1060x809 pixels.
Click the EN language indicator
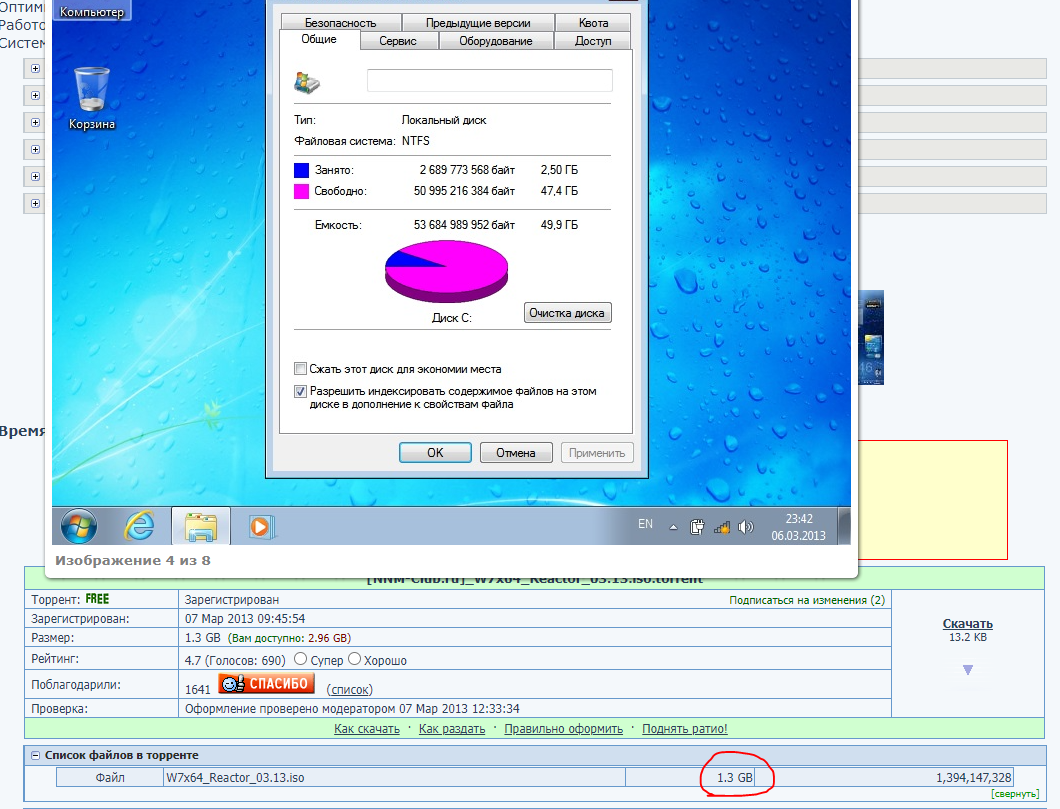[645, 524]
